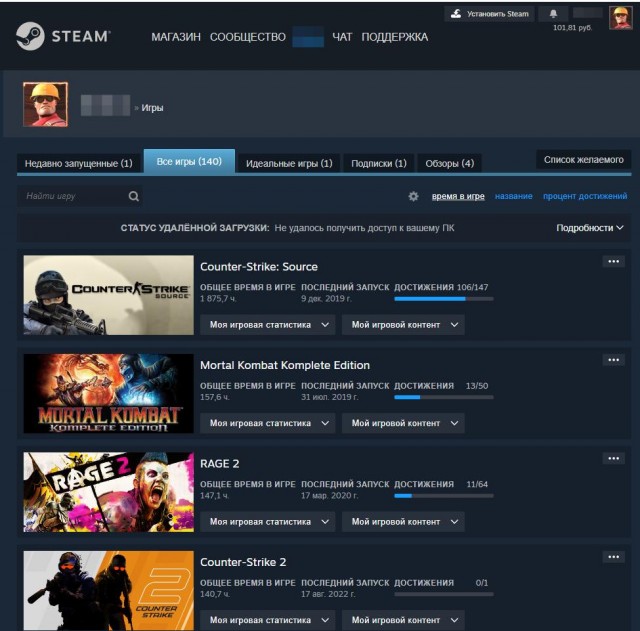Click Установить Steam button
This screenshot has width=640, height=631.
tap(489, 14)
